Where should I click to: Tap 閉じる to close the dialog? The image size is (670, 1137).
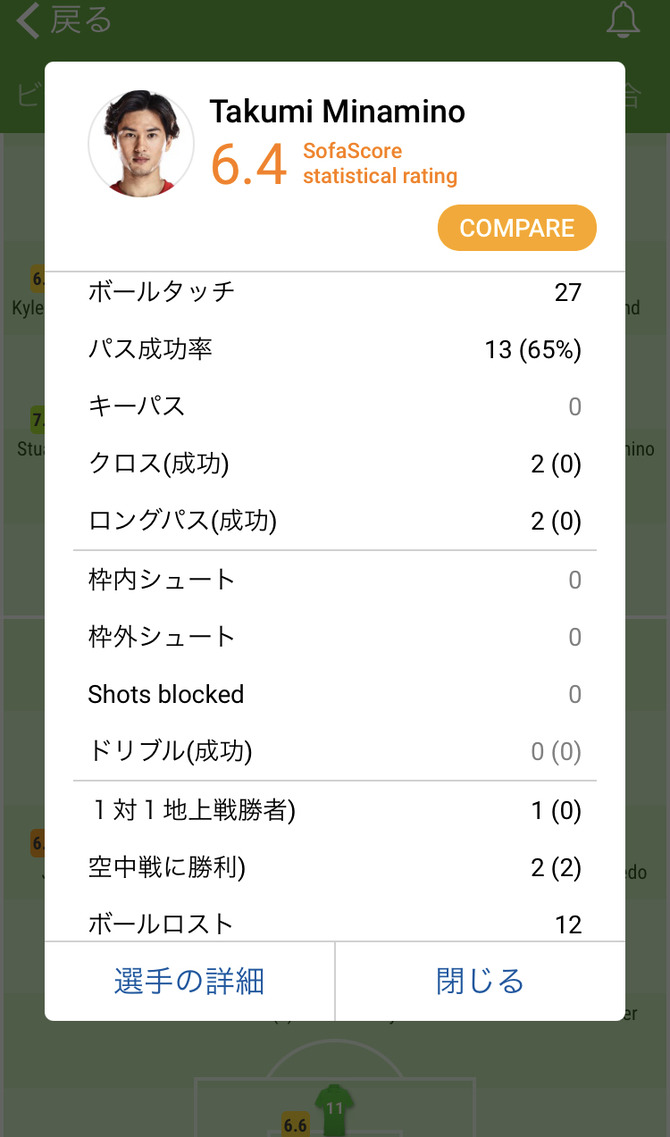pyautogui.click(x=480, y=981)
